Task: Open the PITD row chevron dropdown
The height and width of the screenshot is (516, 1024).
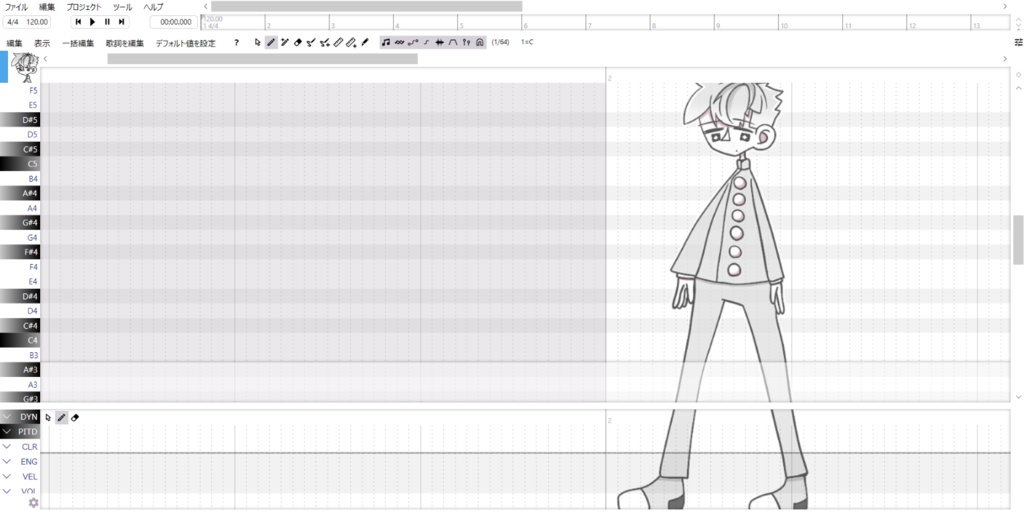Action: point(7,432)
